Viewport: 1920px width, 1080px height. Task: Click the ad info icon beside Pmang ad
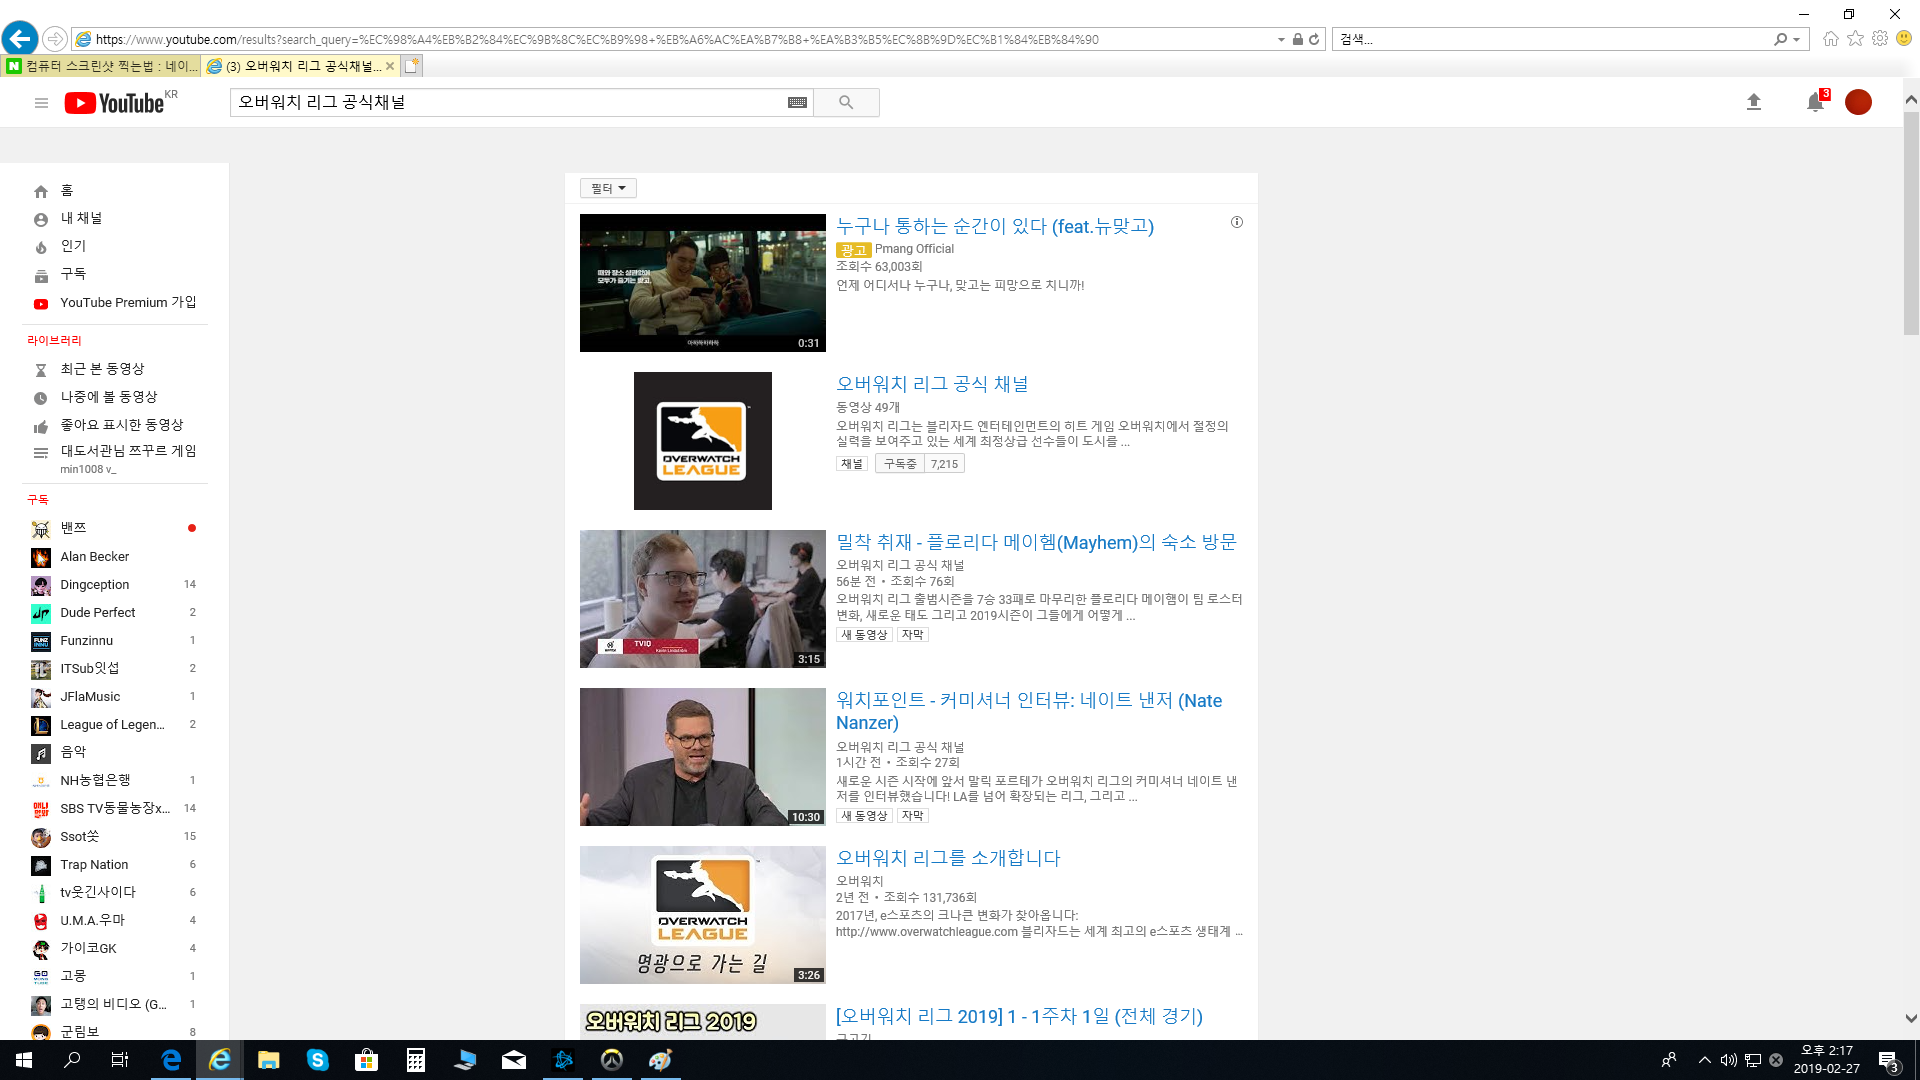(x=1237, y=222)
